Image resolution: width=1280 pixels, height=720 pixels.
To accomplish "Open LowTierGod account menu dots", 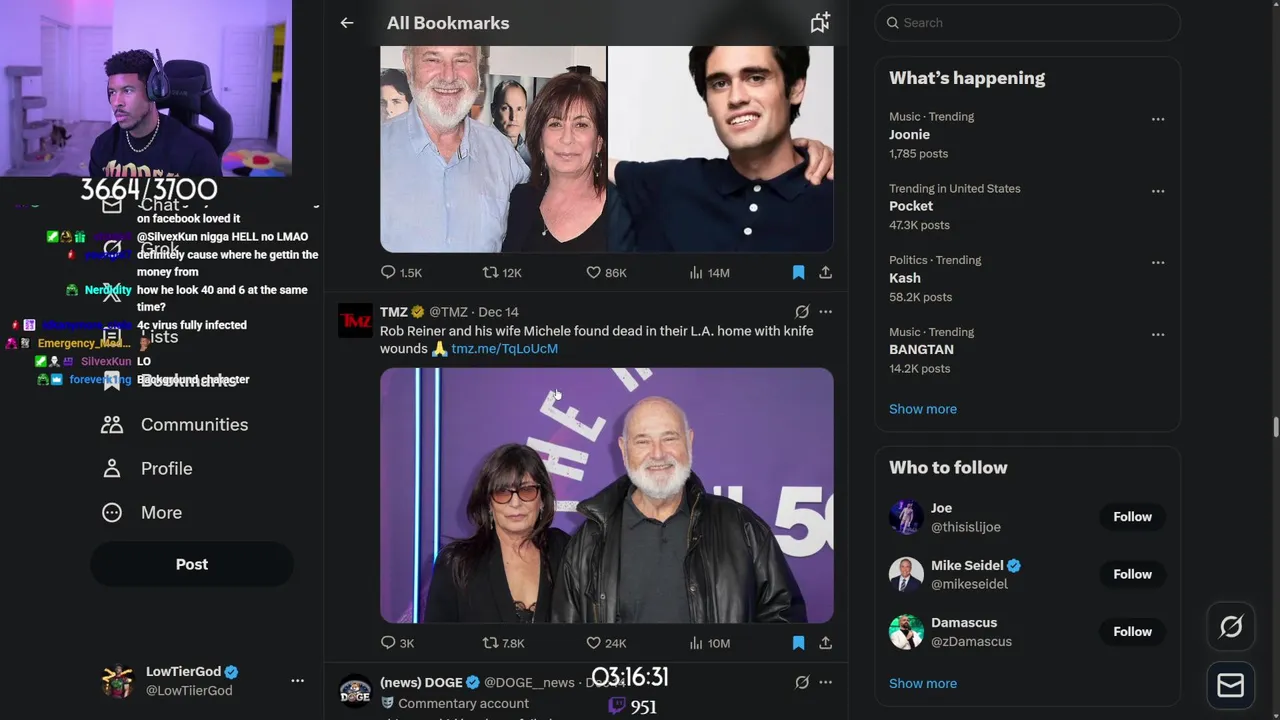I will pos(297,681).
